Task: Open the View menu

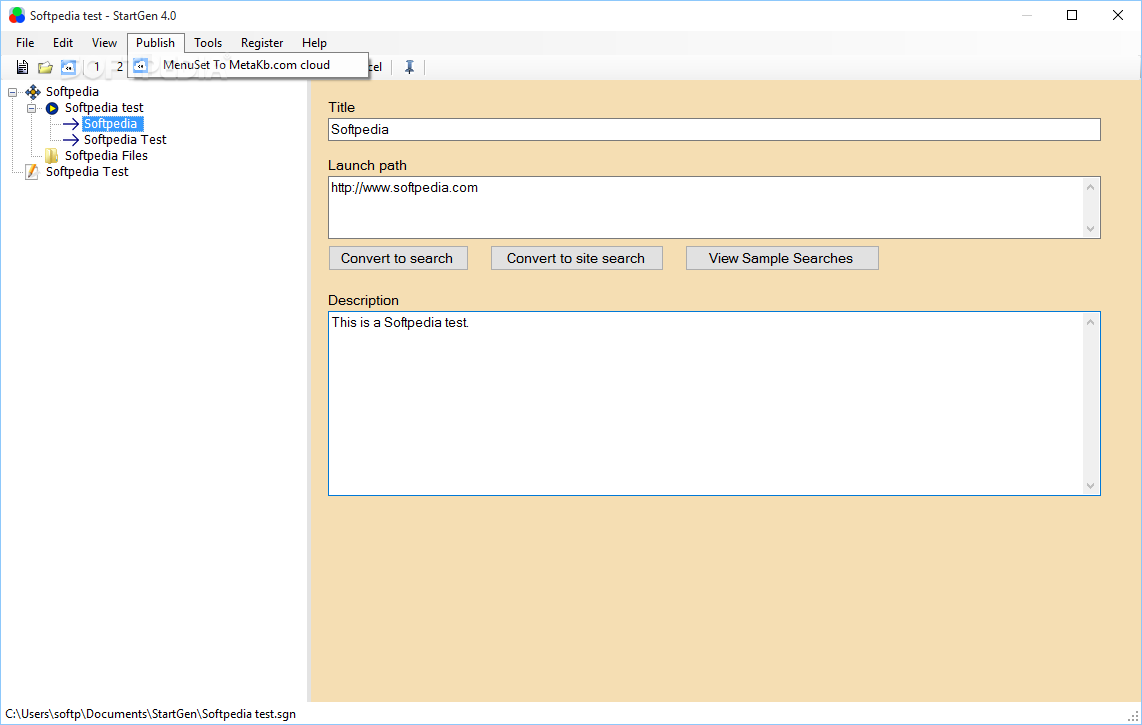Action: pyautogui.click(x=104, y=43)
